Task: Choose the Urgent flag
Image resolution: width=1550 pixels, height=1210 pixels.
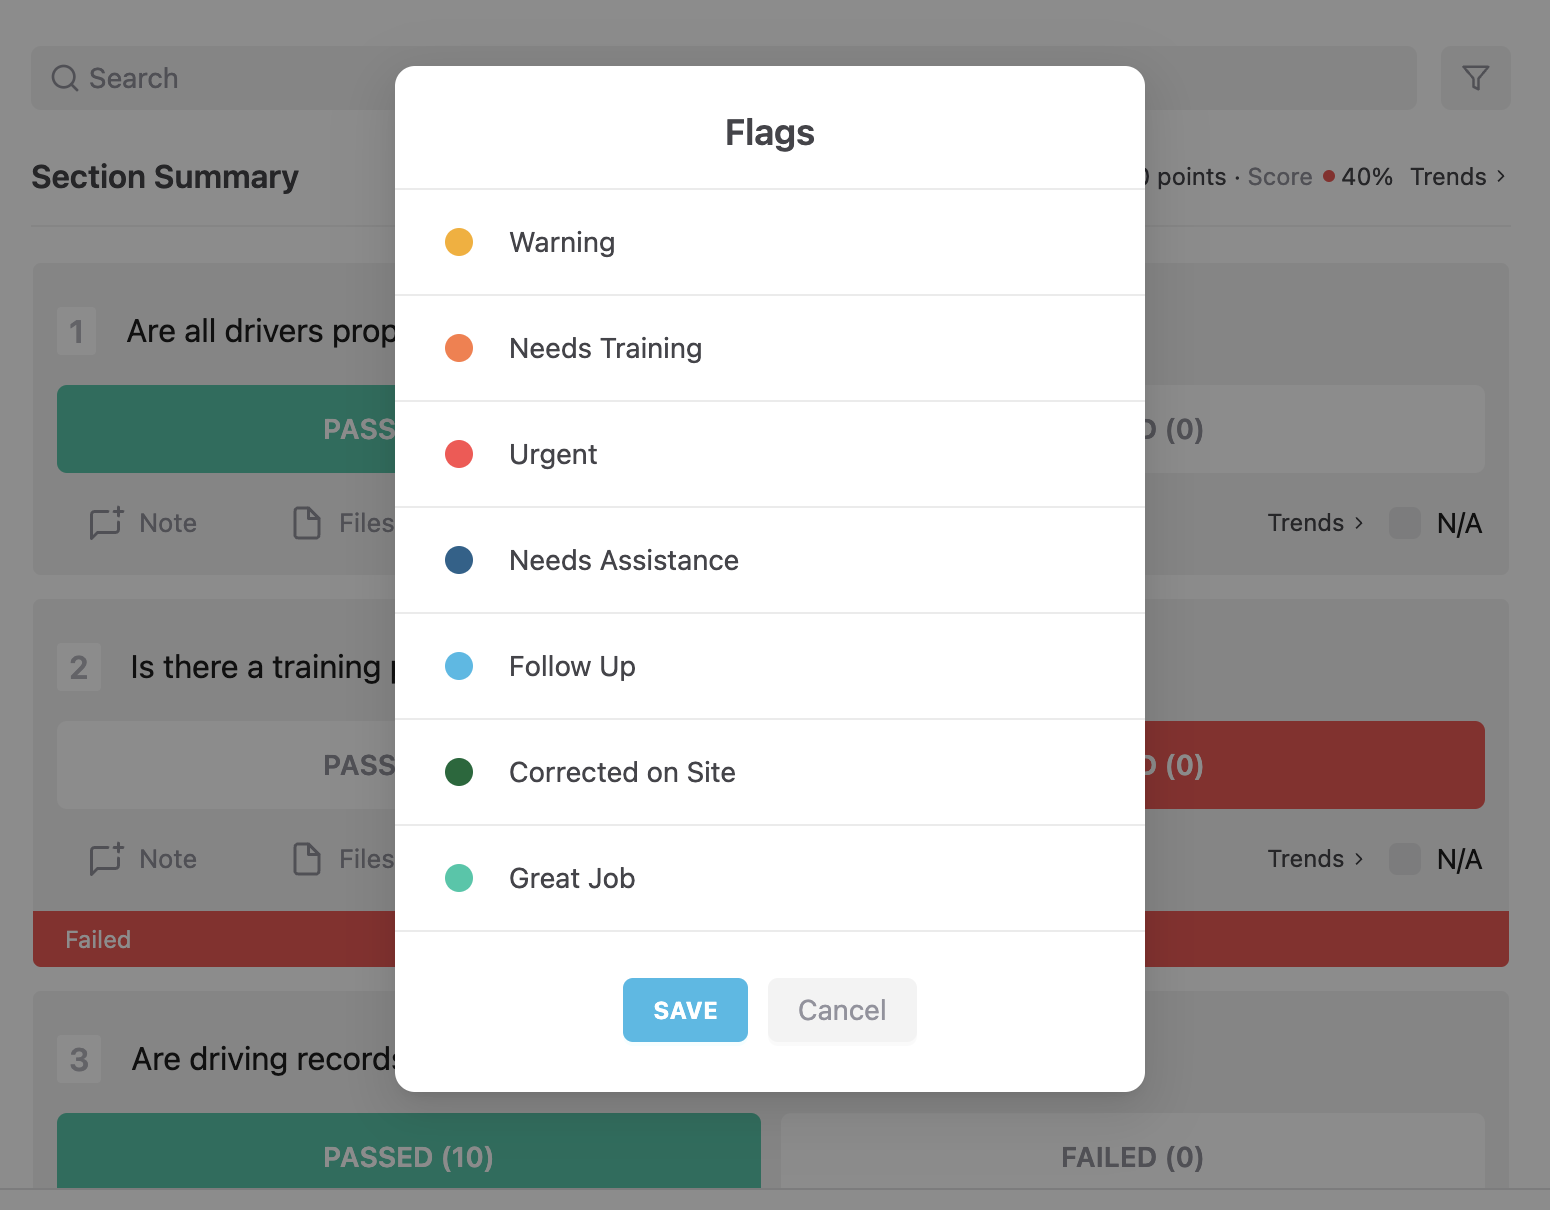Action: (x=770, y=454)
